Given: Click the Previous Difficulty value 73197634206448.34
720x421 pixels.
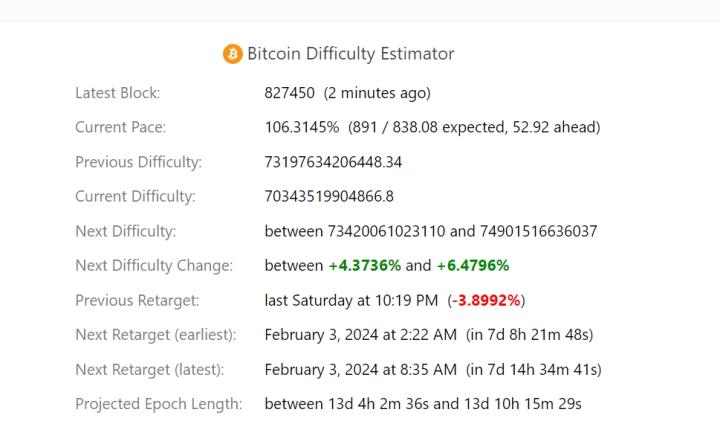Looking at the screenshot, I should (333, 162).
